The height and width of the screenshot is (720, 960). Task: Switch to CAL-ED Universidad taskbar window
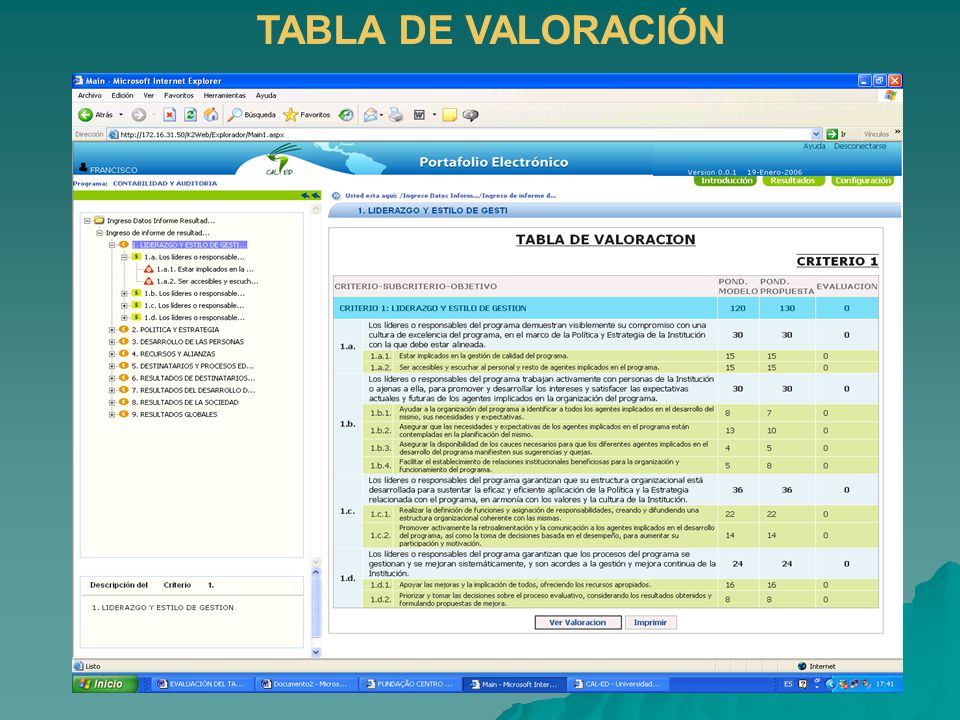(617, 684)
